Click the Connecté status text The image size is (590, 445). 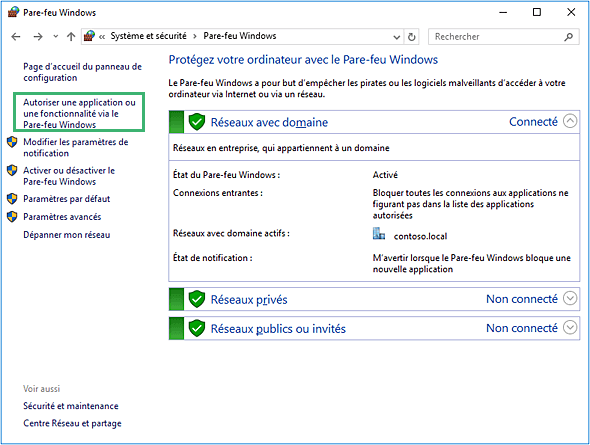tap(533, 122)
